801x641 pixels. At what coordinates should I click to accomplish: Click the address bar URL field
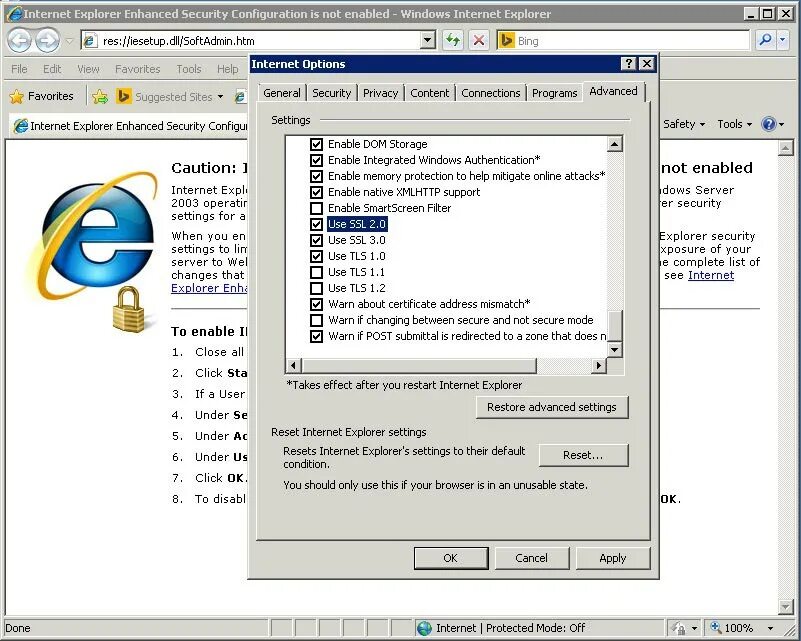tap(259, 40)
